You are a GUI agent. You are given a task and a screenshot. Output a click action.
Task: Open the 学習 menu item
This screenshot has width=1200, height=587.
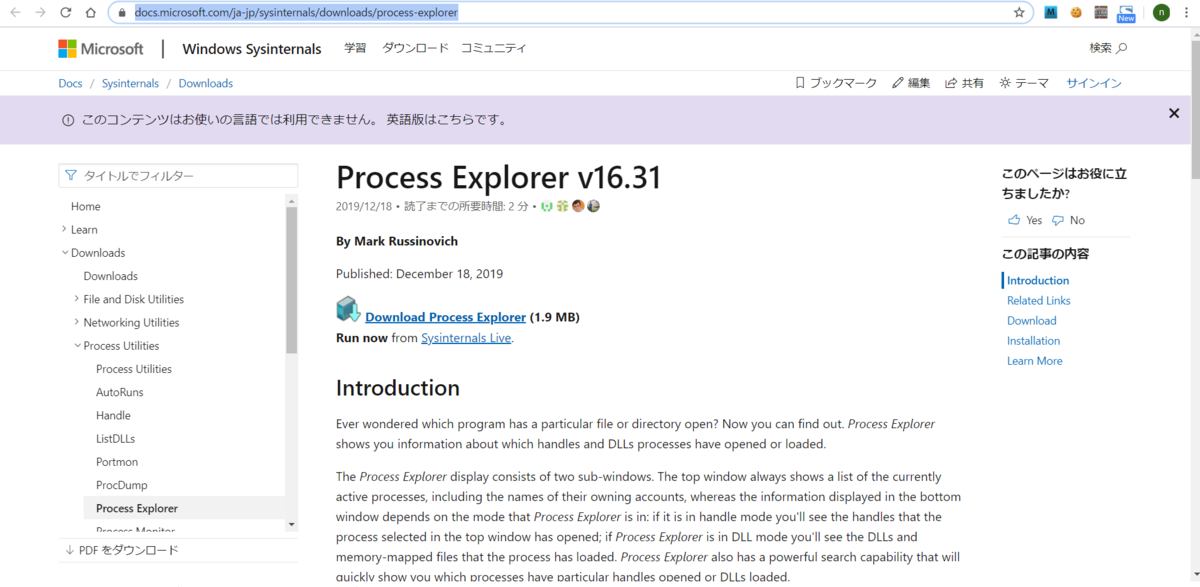pos(355,48)
